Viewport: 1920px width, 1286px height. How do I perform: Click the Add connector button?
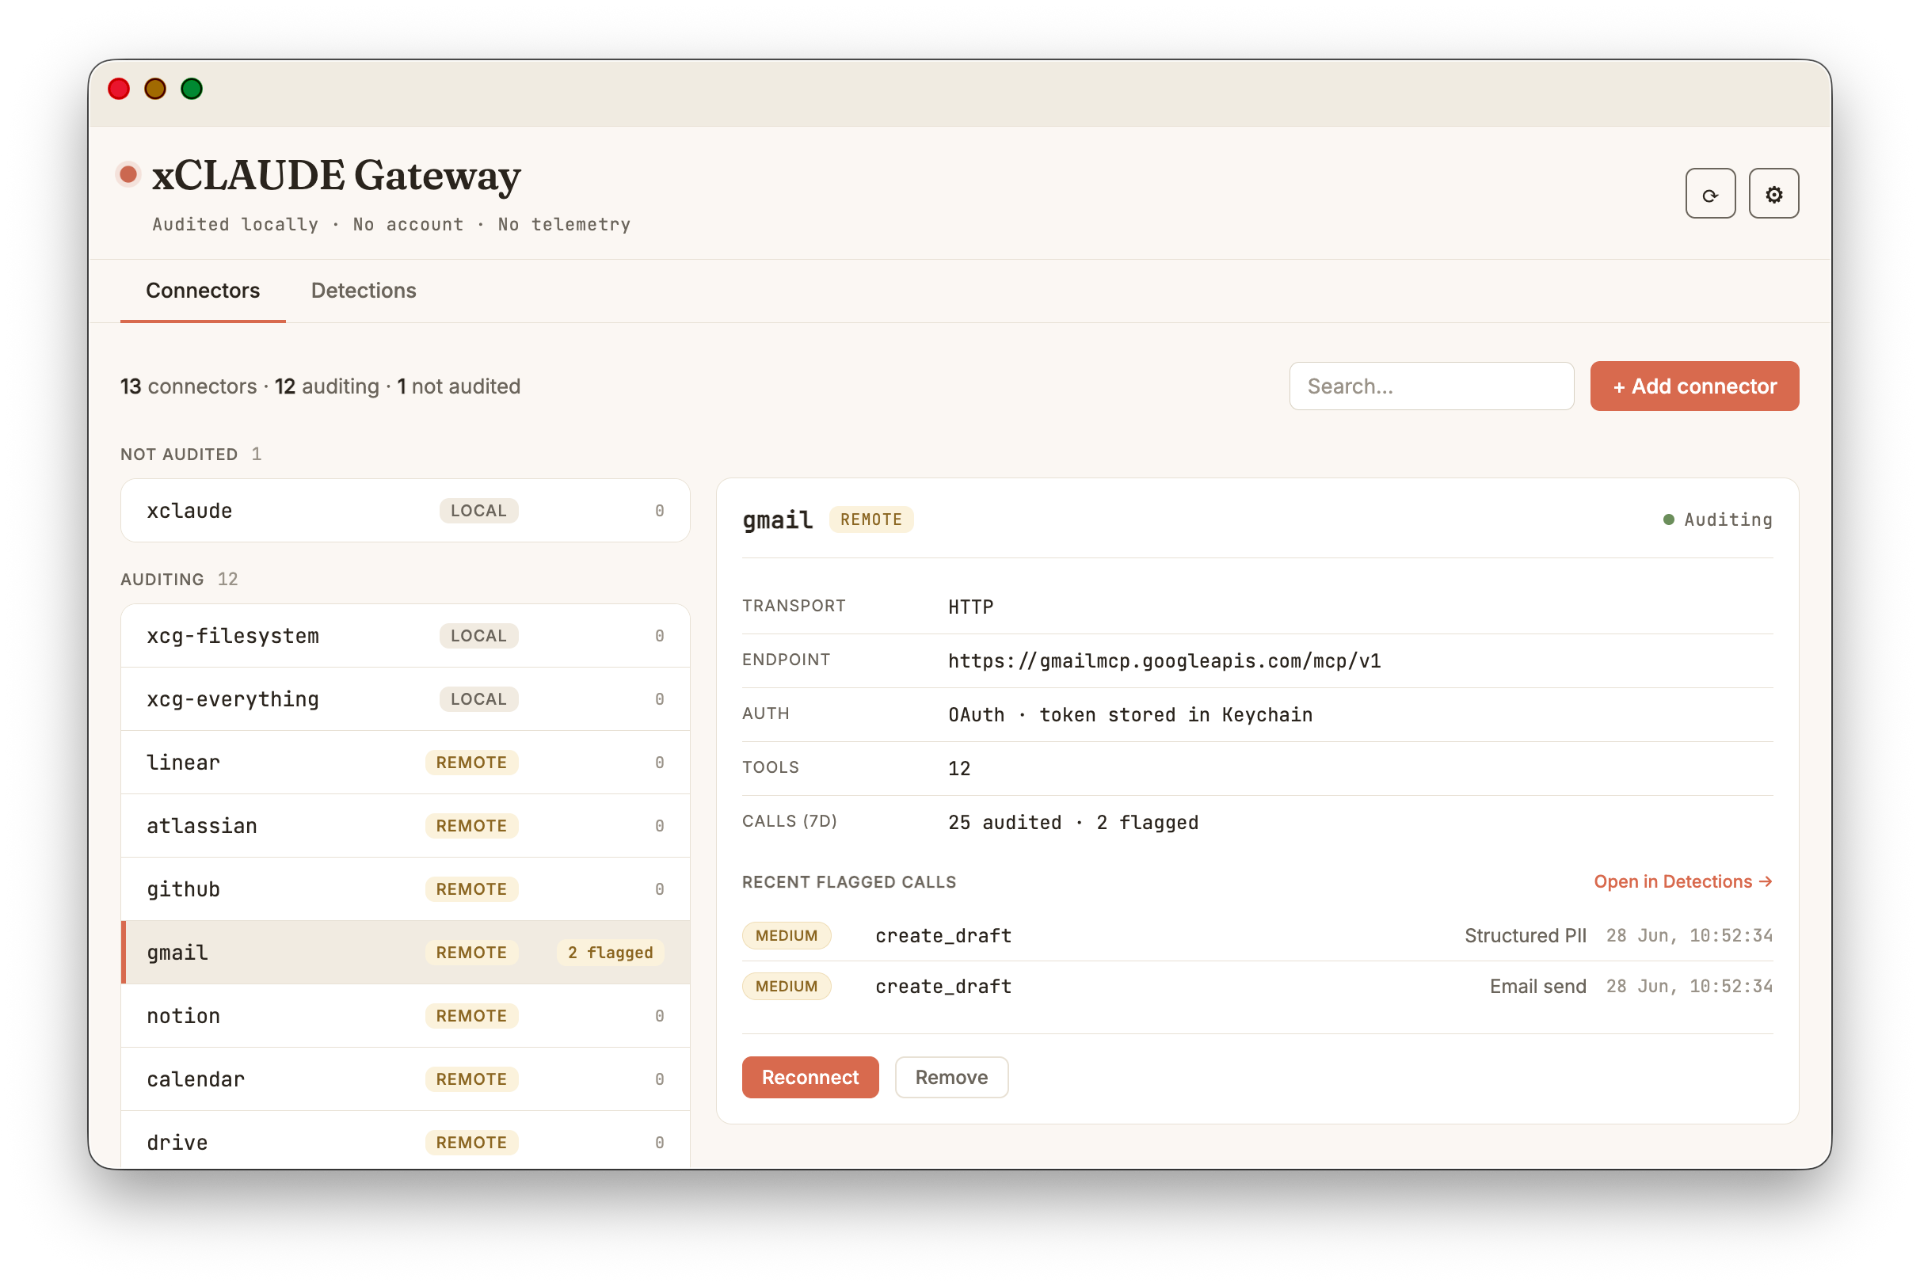[1694, 386]
